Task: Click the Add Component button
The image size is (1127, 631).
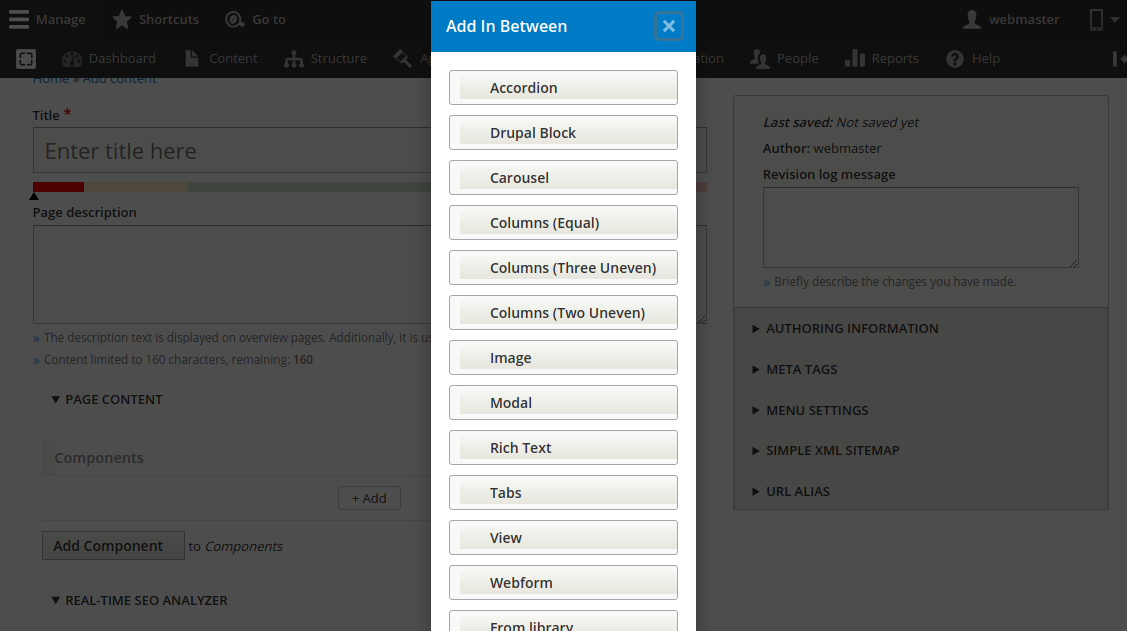Action: coord(112,545)
